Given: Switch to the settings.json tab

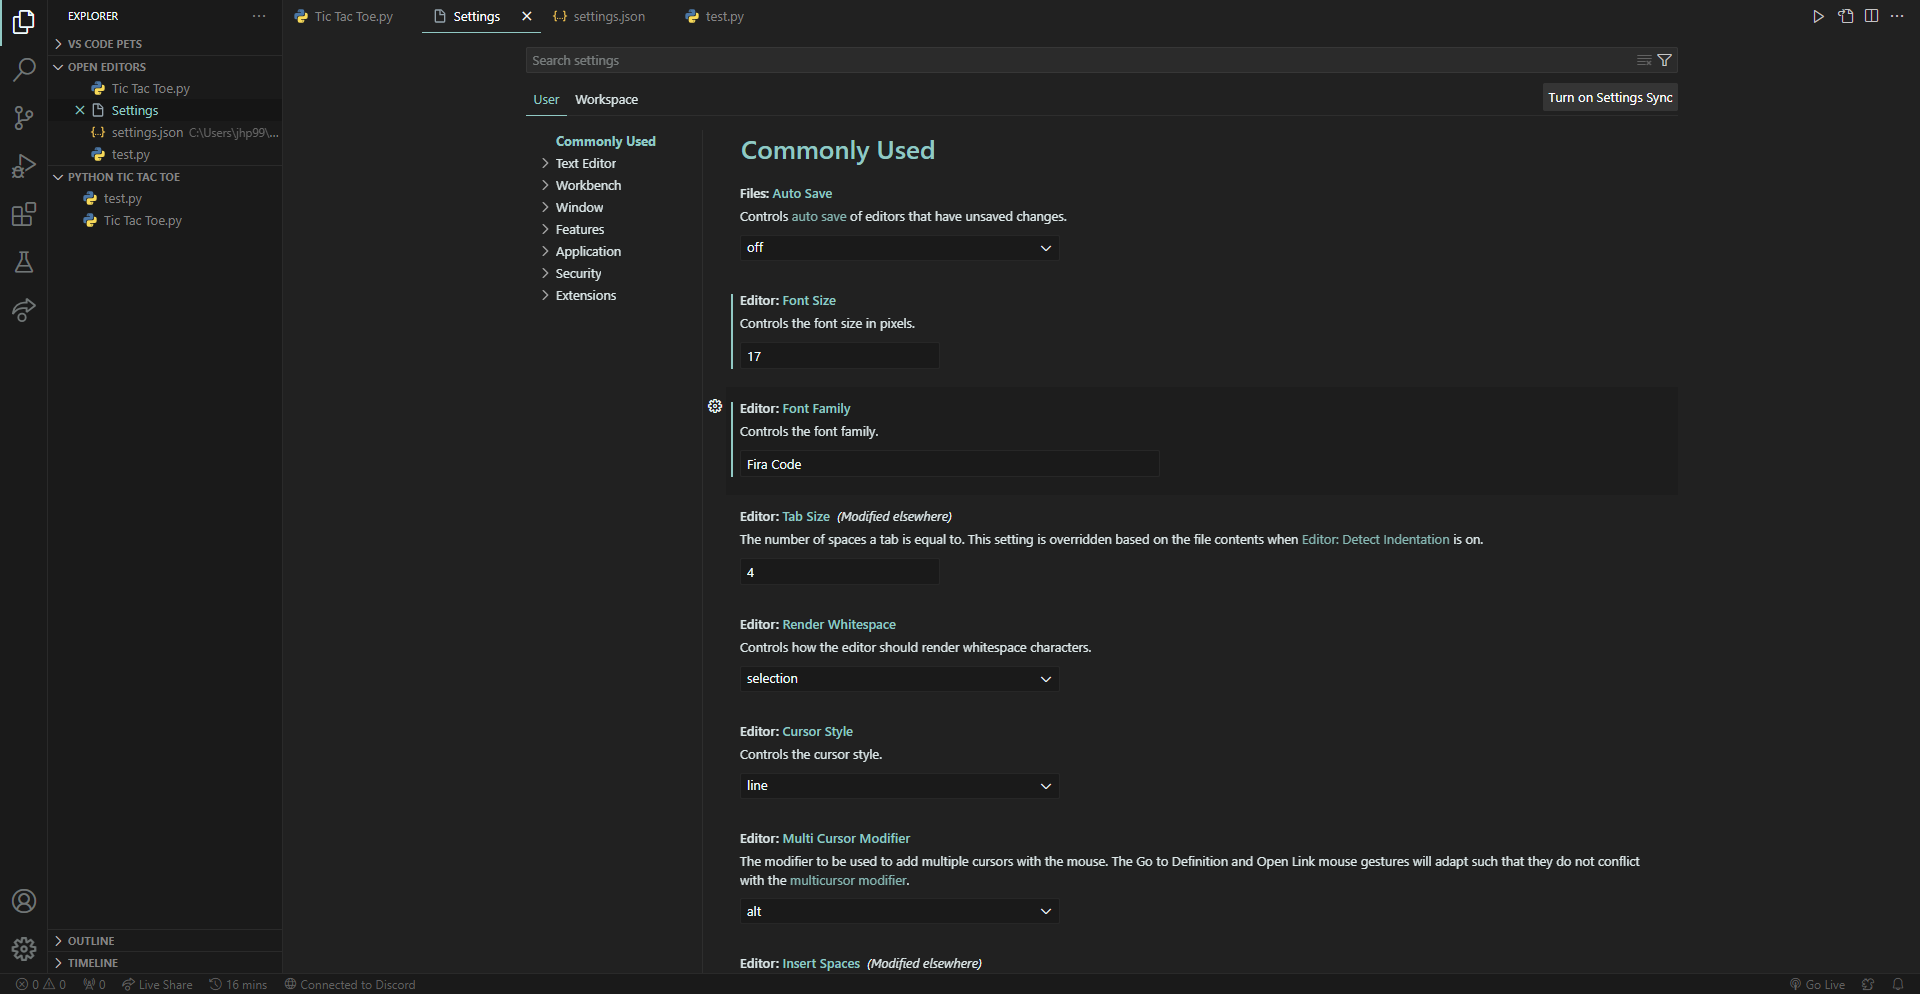Looking at the screenshot, I should [x=599, y=16].
